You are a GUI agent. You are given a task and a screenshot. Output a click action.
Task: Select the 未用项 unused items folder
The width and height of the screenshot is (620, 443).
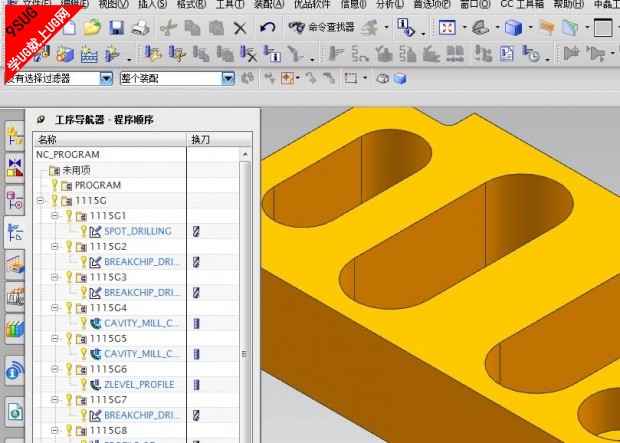pyautogui.click(x=76, y=170)
